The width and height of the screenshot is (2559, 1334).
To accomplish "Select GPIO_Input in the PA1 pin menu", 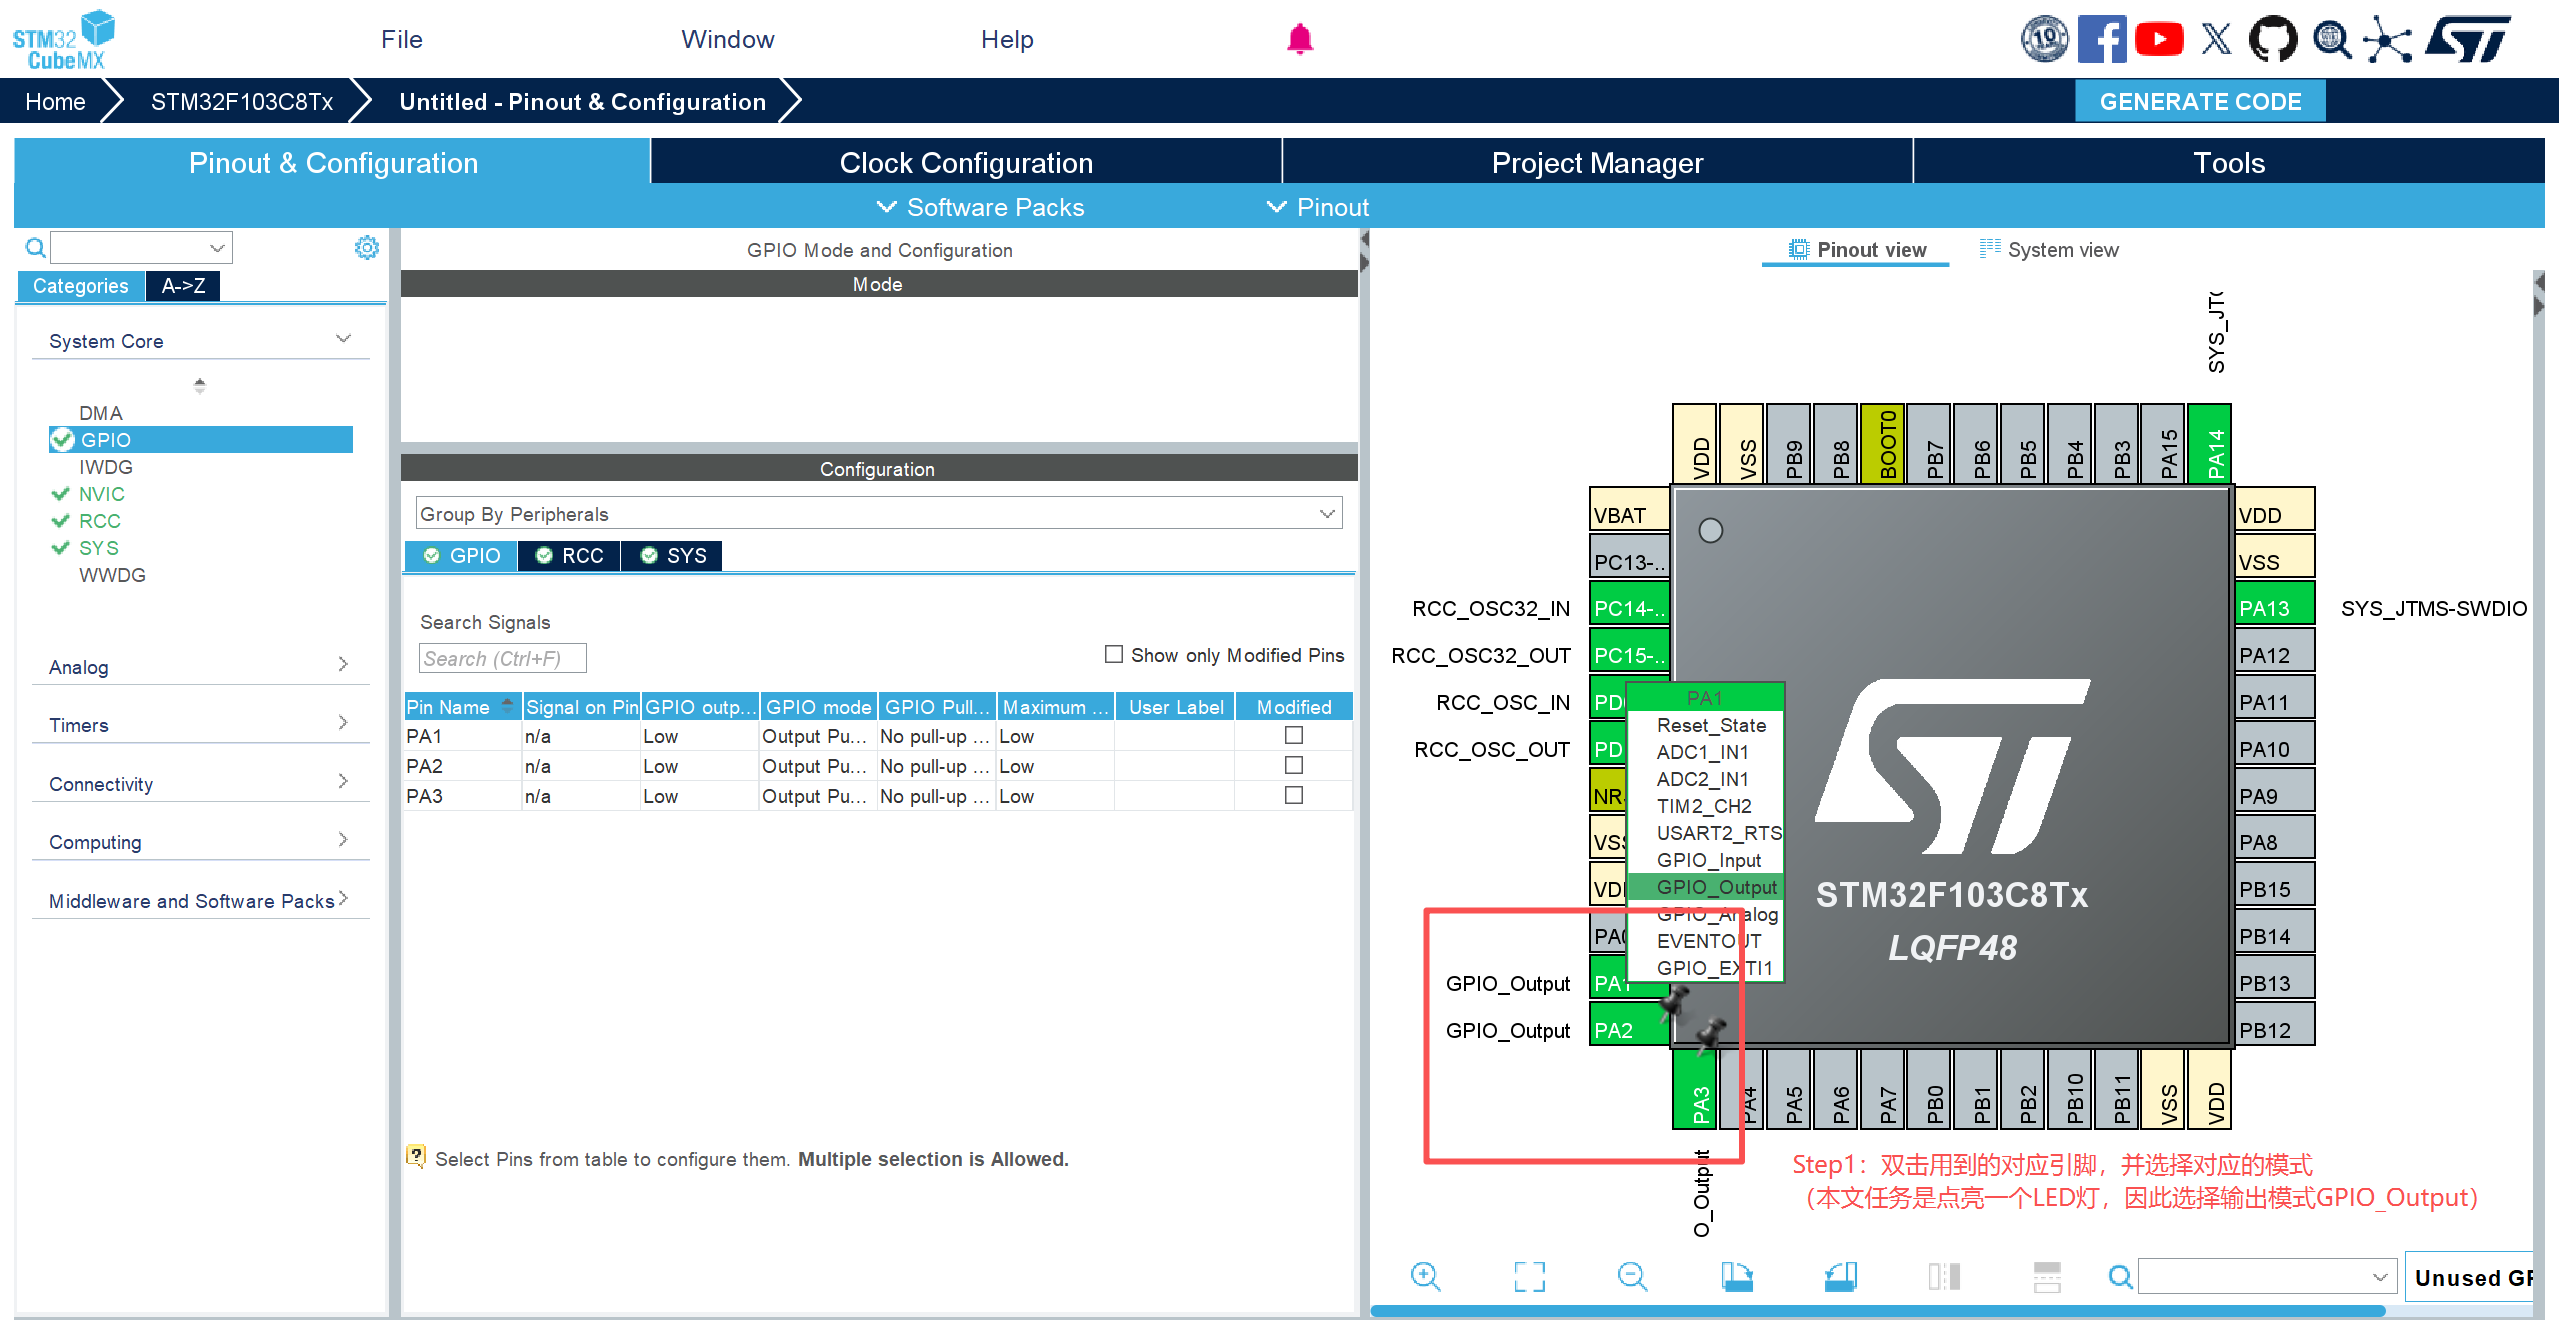I will 1708,860.
